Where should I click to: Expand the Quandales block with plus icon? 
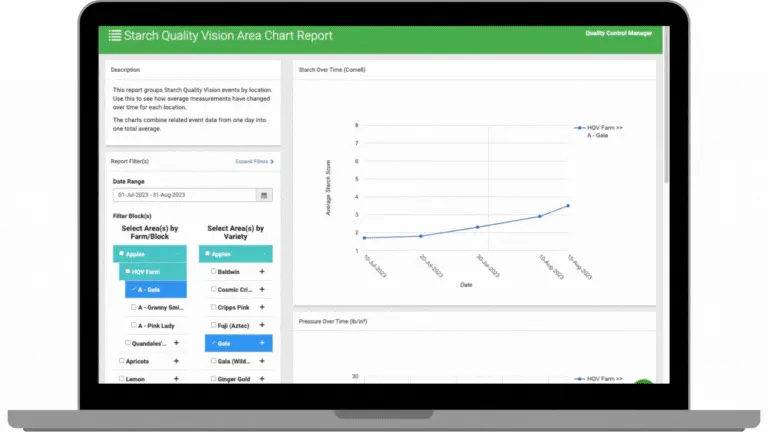click(x=176, y=343)
